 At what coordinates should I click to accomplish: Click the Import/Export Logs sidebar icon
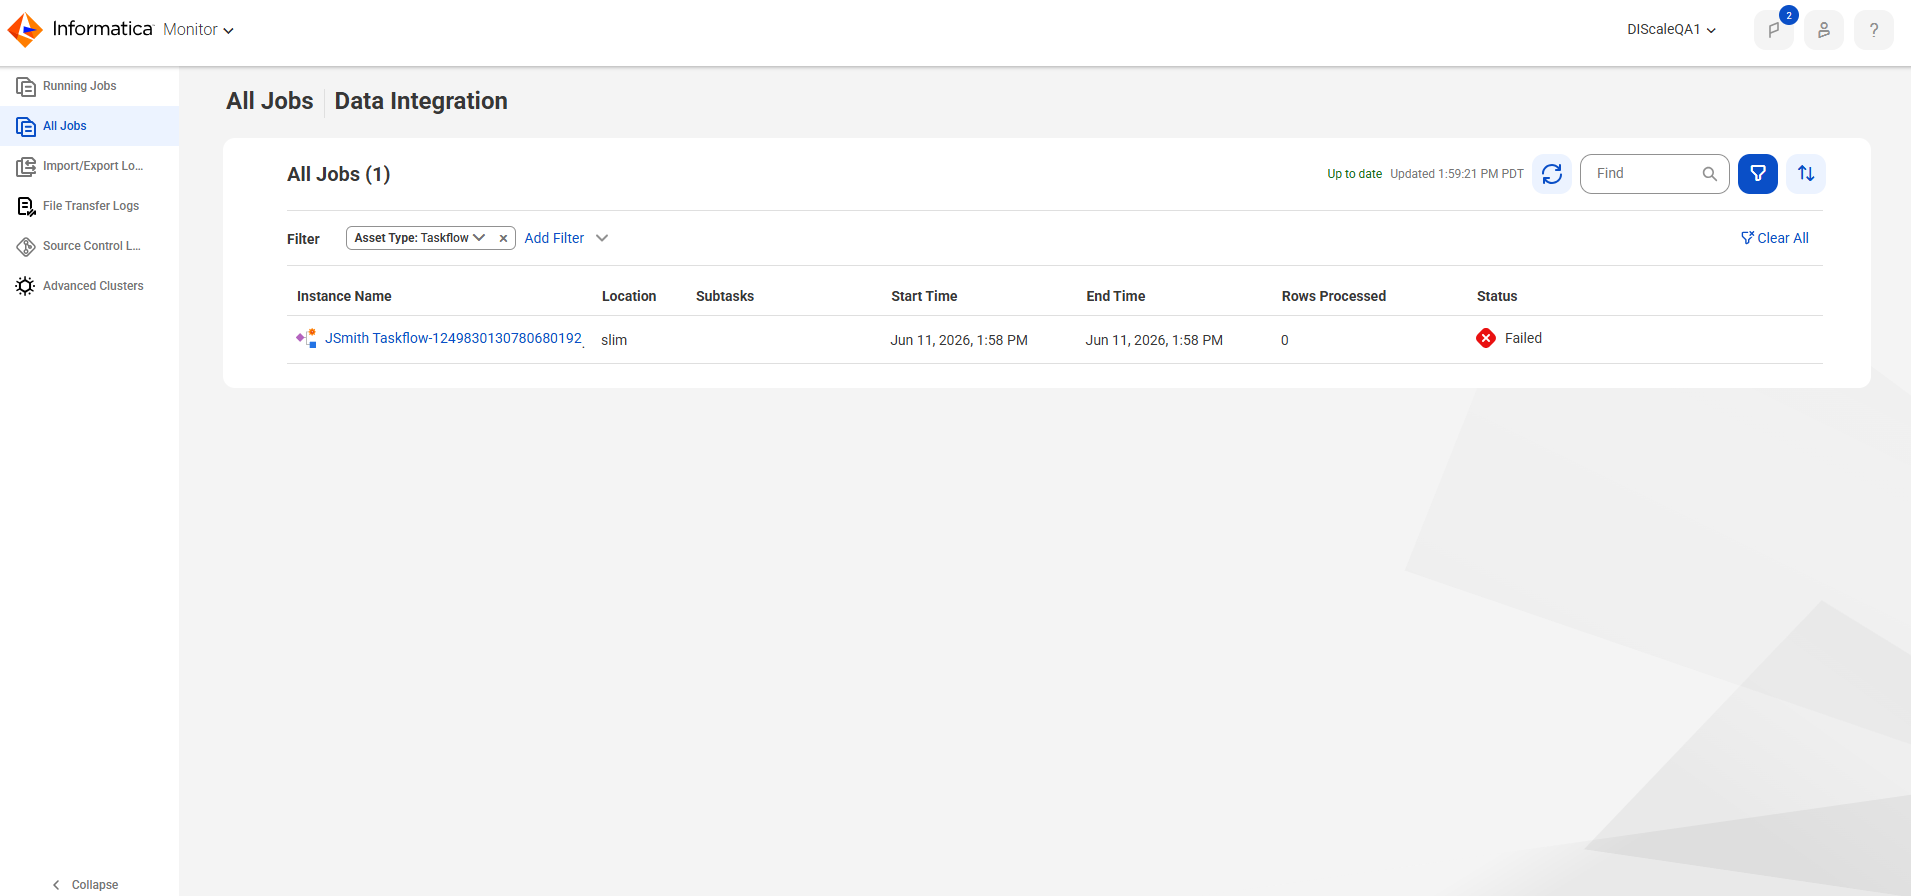click(26, 167)
